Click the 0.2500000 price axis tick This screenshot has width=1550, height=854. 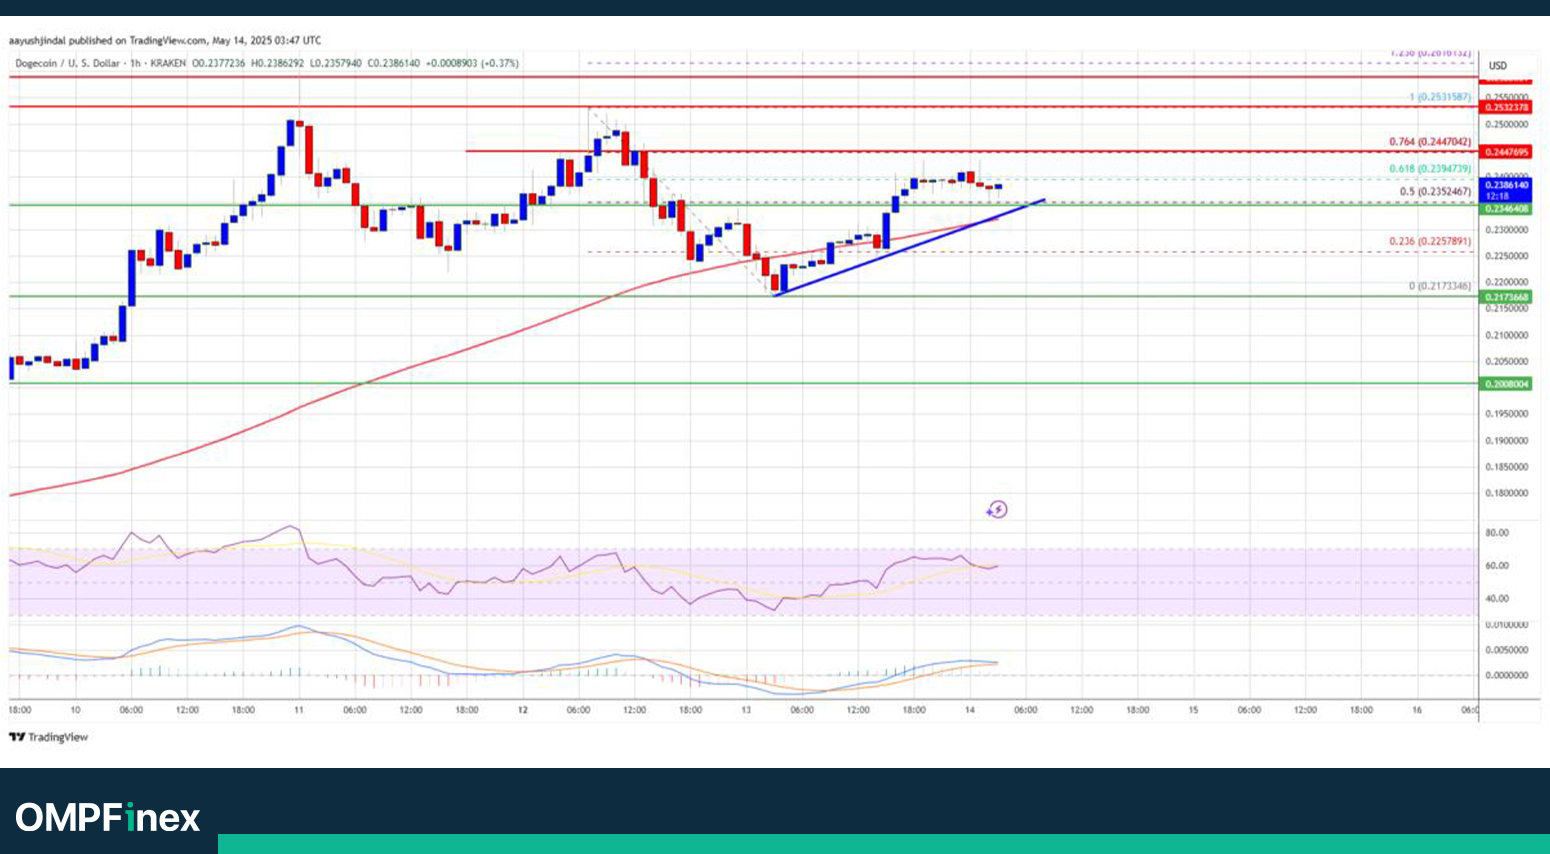(1506, 125)
